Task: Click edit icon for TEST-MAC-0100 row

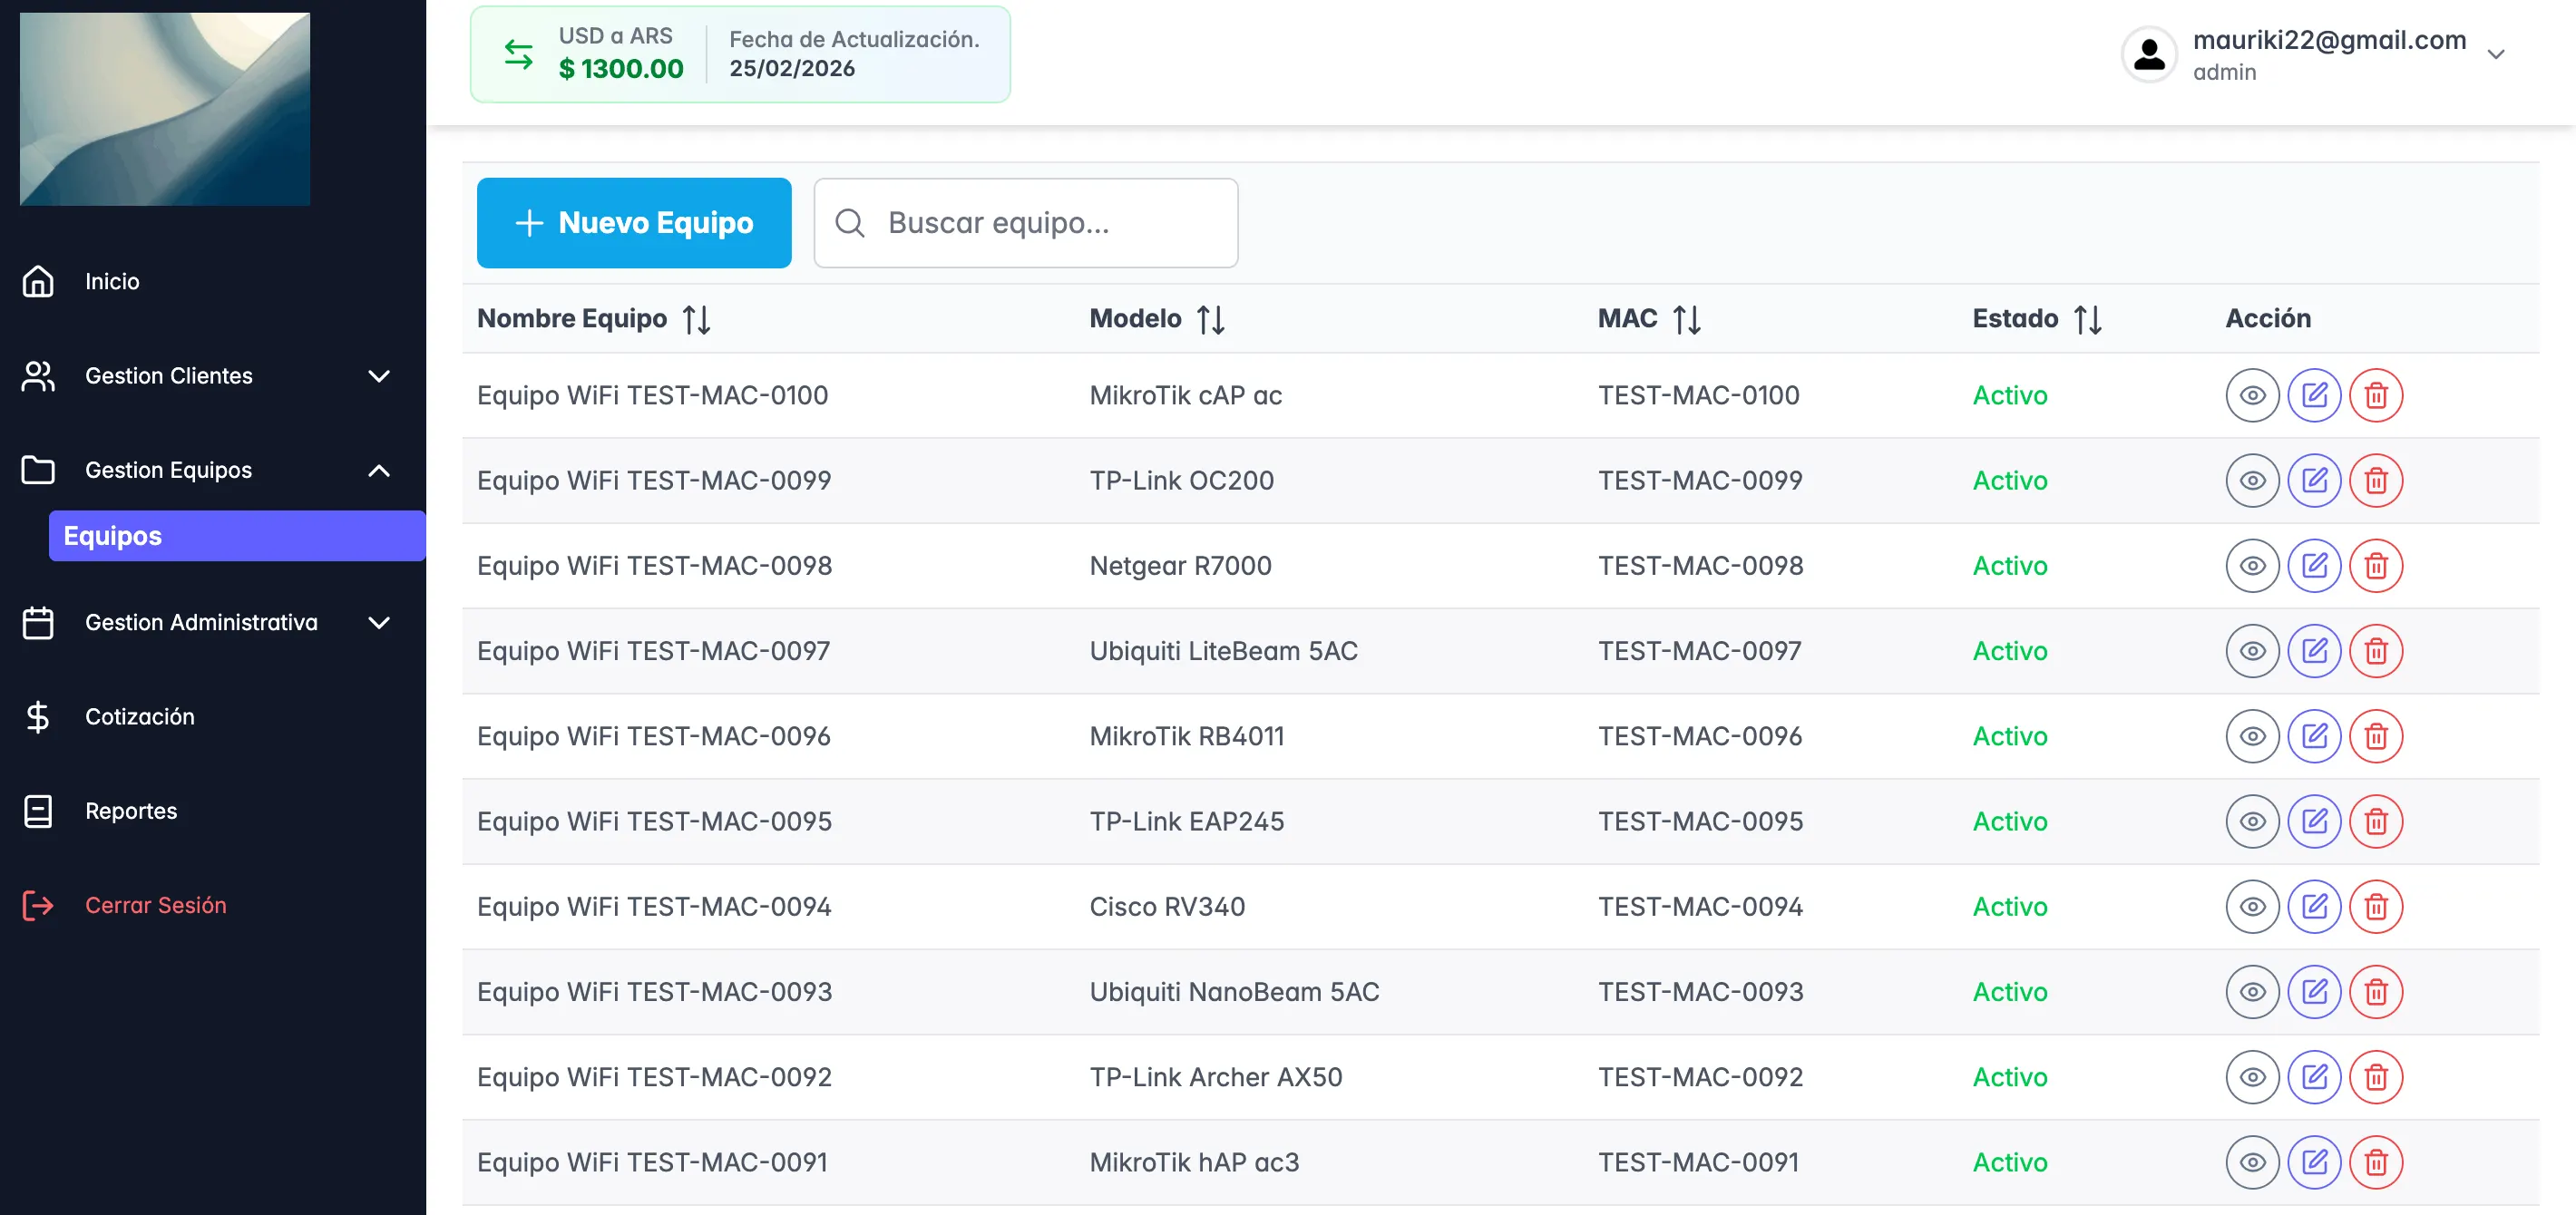Action: coord(2314,395)
